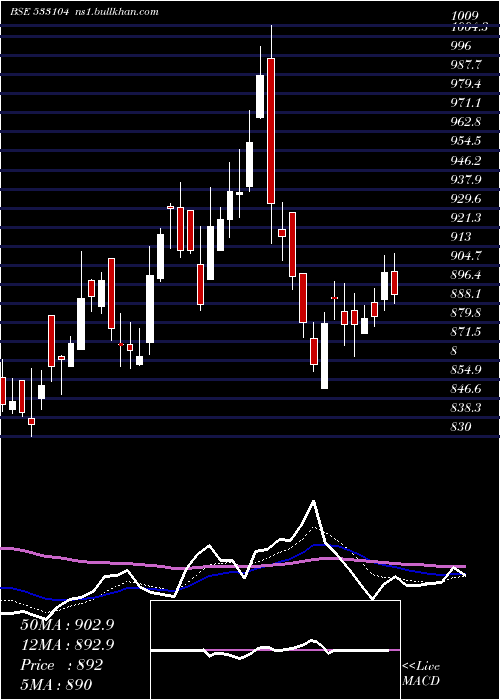Select the 921.3 price axis label
The height and width of the screenshot is (700, 500).
[467, 217]
